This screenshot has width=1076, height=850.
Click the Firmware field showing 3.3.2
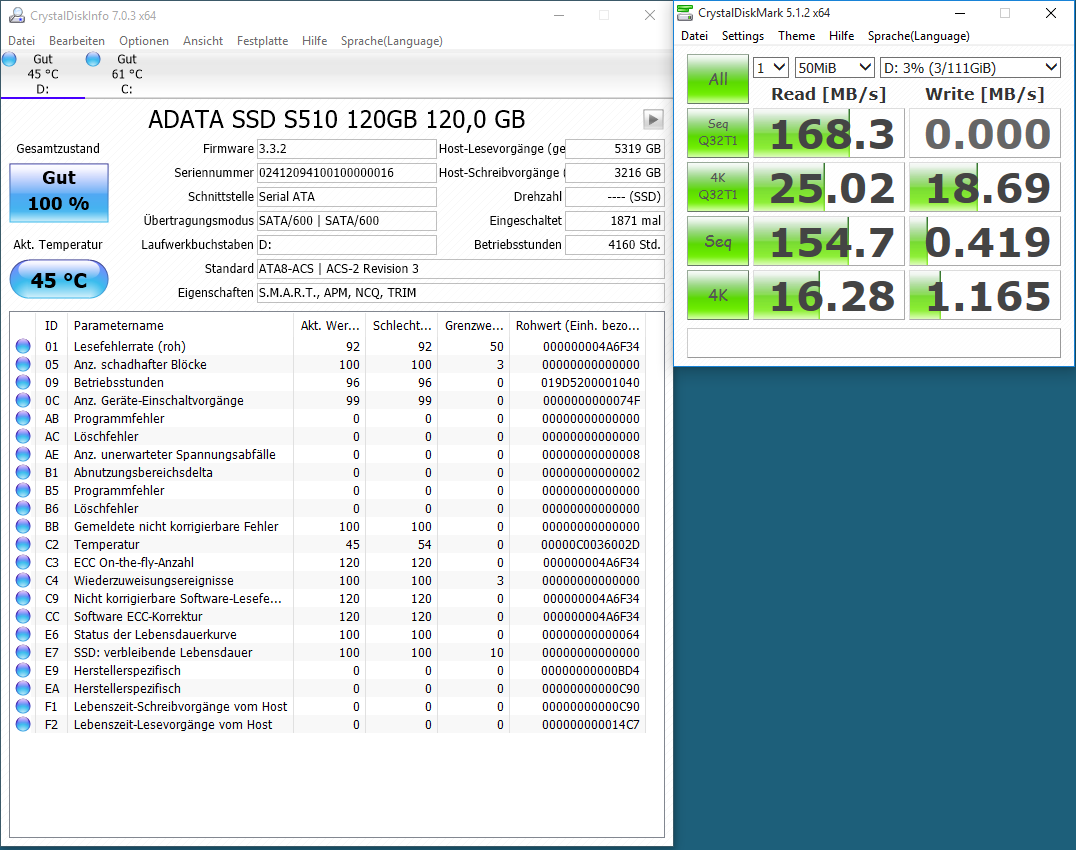[347, 149]
